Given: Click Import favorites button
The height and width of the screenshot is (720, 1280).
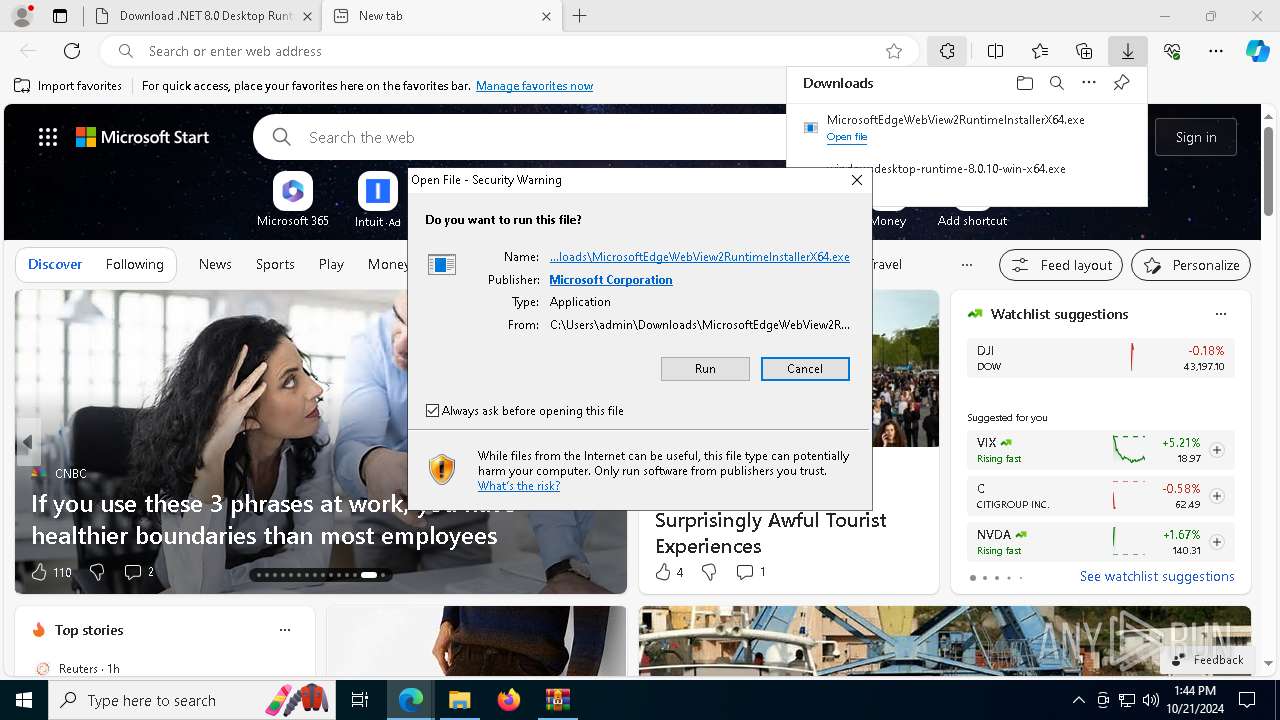Looking at the screenshot, I should (68, 86).
